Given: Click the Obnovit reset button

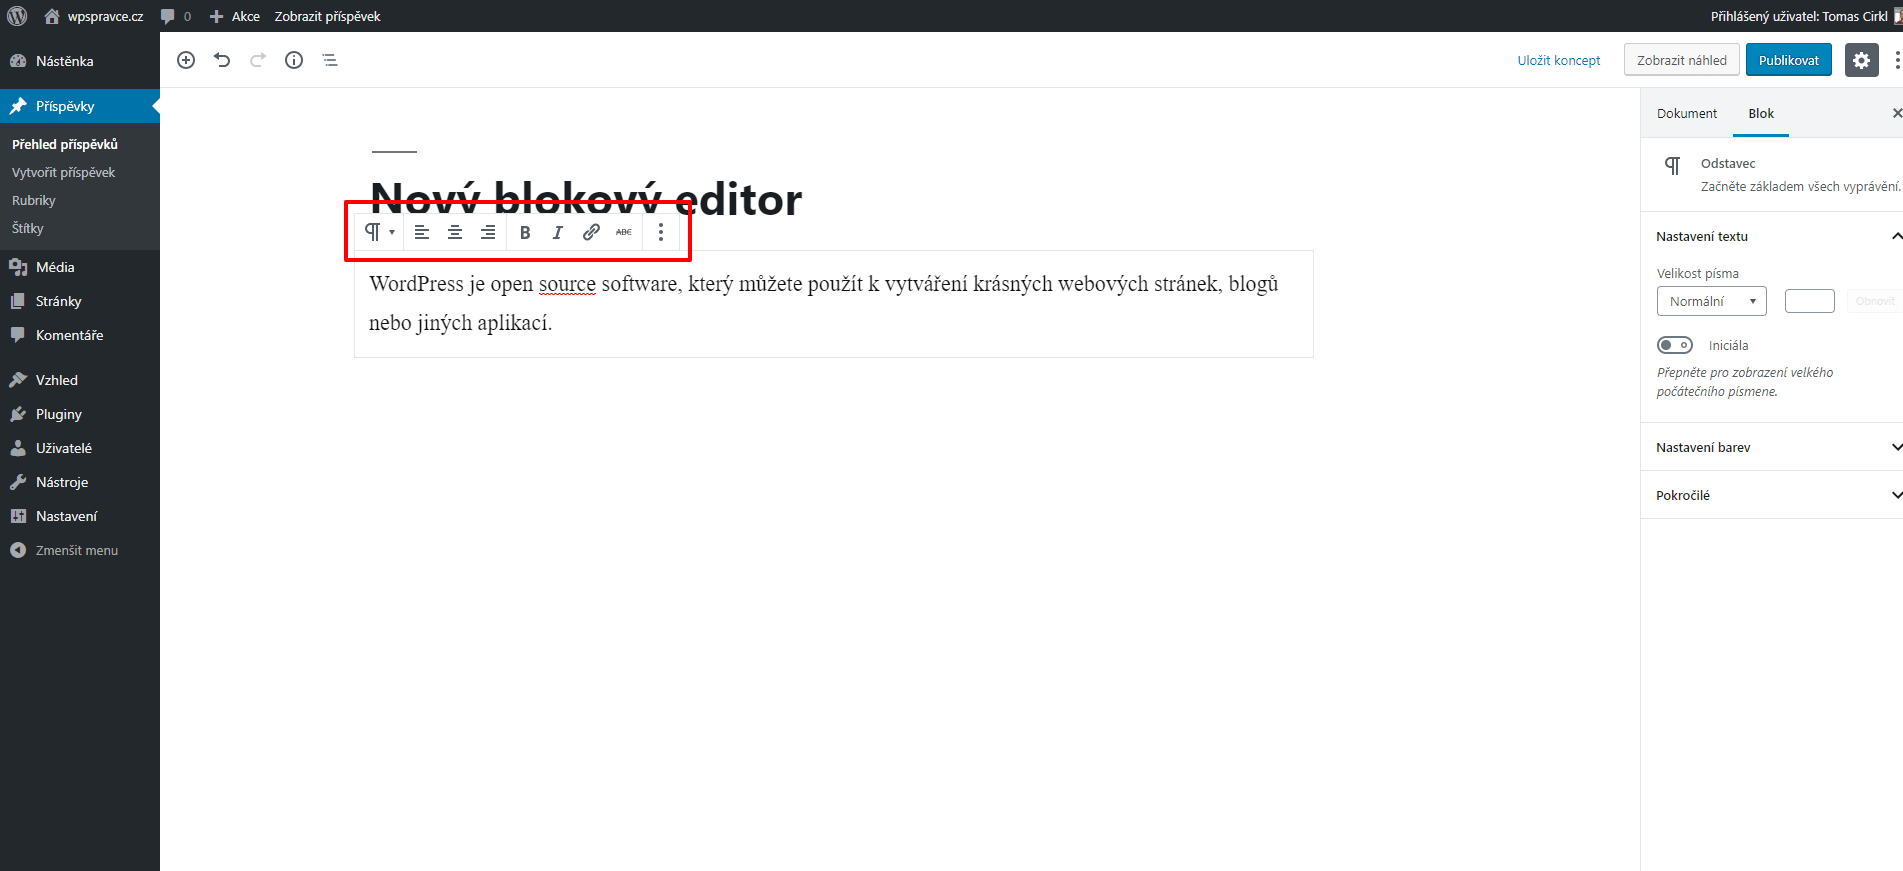Looking at the screenshot, I should [x=1875, y=301].
